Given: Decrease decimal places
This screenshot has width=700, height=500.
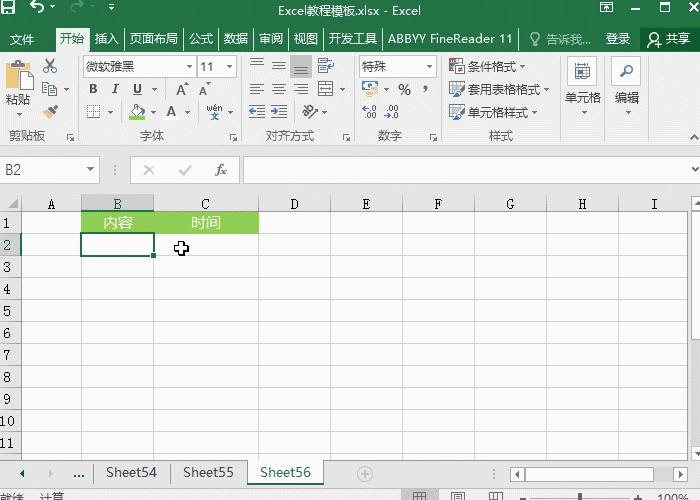Looking at the screenshot, I should click(392, 112).
